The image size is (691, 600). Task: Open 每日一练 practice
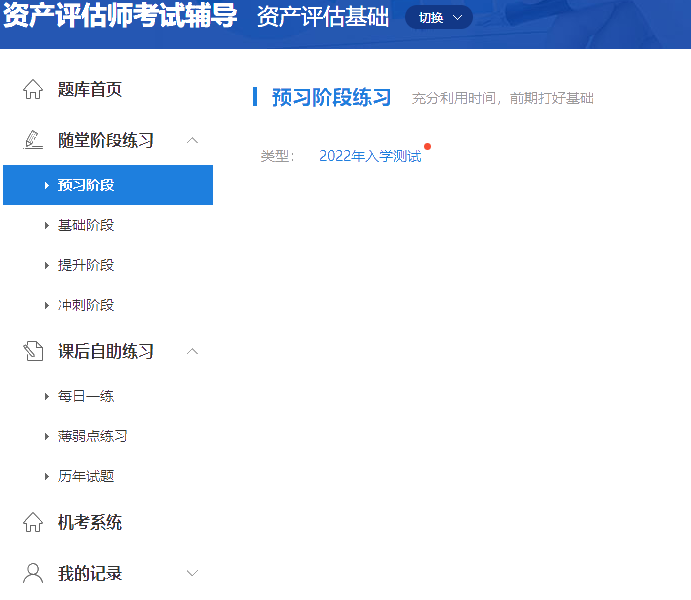coord(86,396)
